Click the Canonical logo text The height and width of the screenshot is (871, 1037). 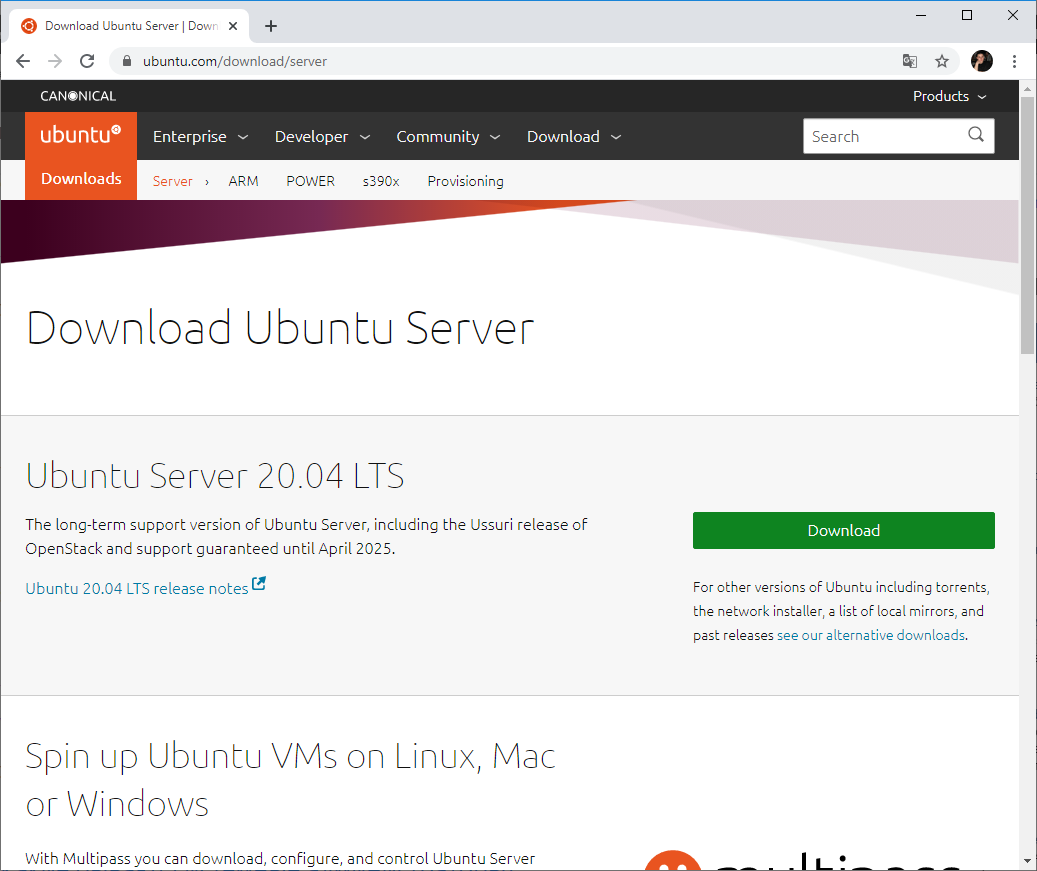point(78,96)
